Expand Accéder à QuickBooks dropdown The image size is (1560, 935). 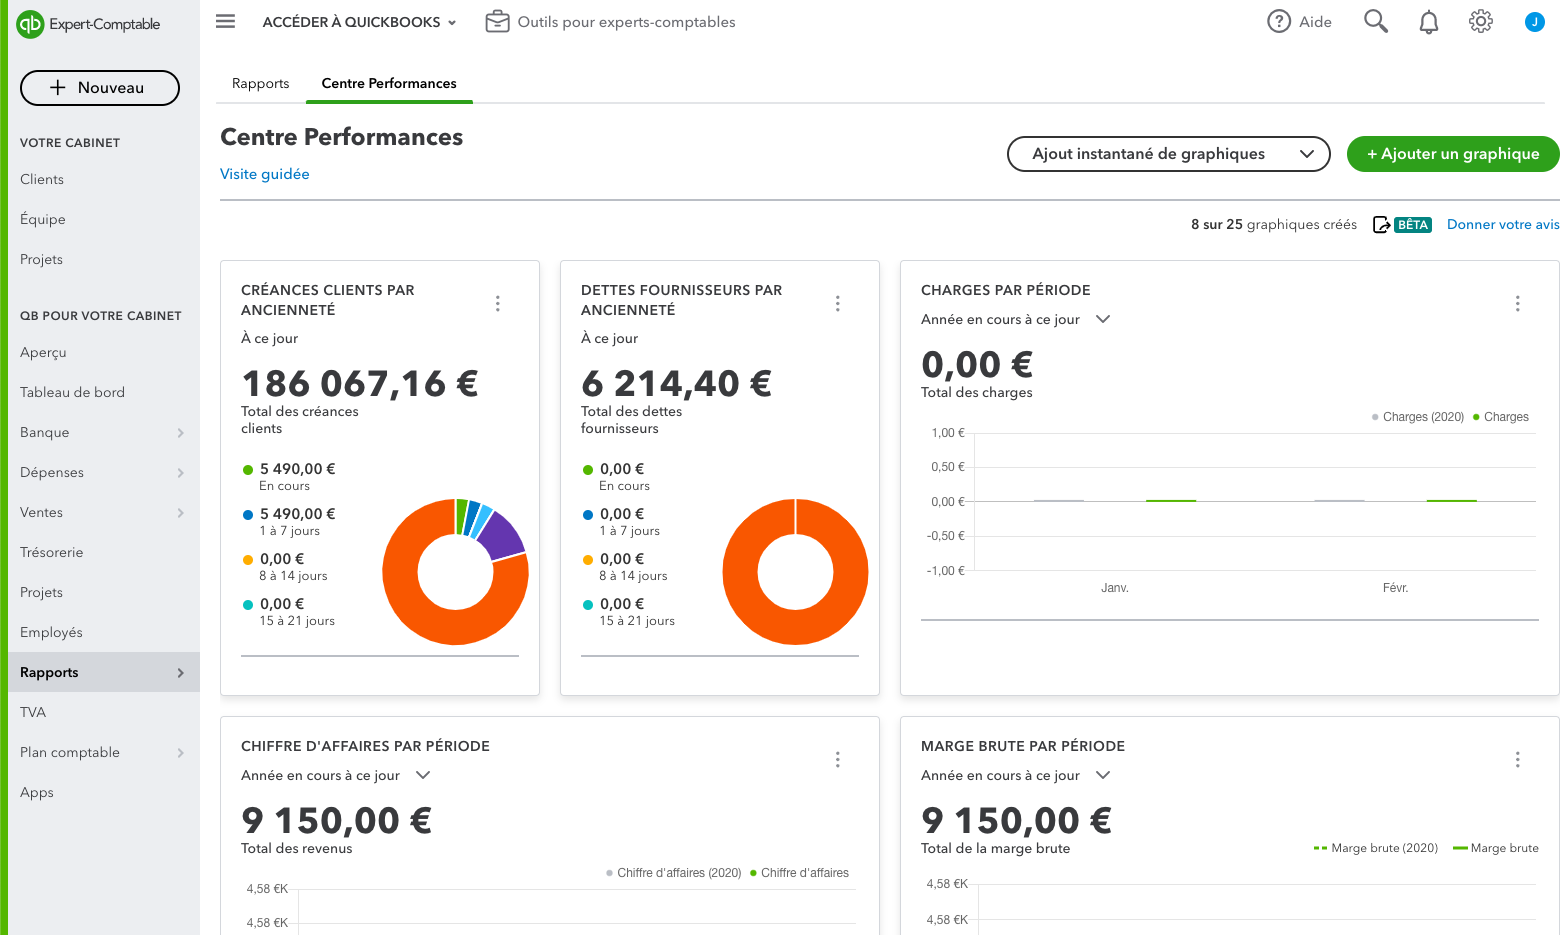360,22
